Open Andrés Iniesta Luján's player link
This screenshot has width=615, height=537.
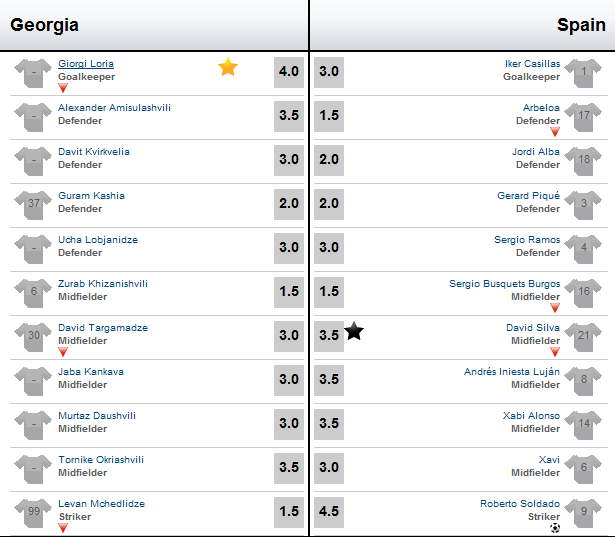pos(512,372)
